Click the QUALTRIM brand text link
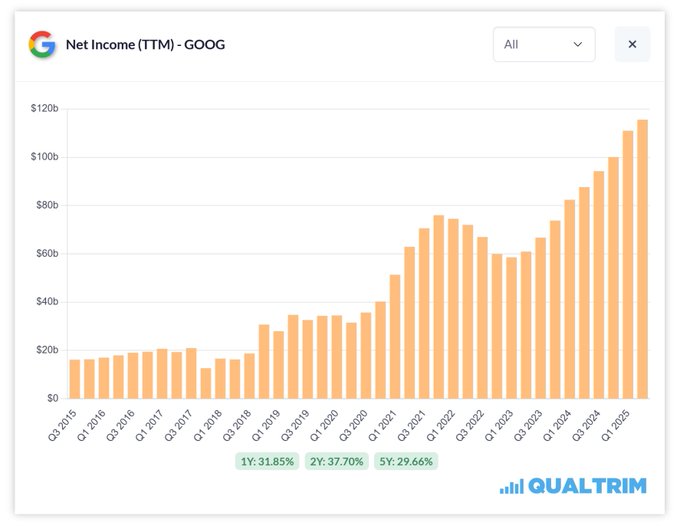Viewport: 680px width, 526px height. pyautogui.click(x=587, y=486)
